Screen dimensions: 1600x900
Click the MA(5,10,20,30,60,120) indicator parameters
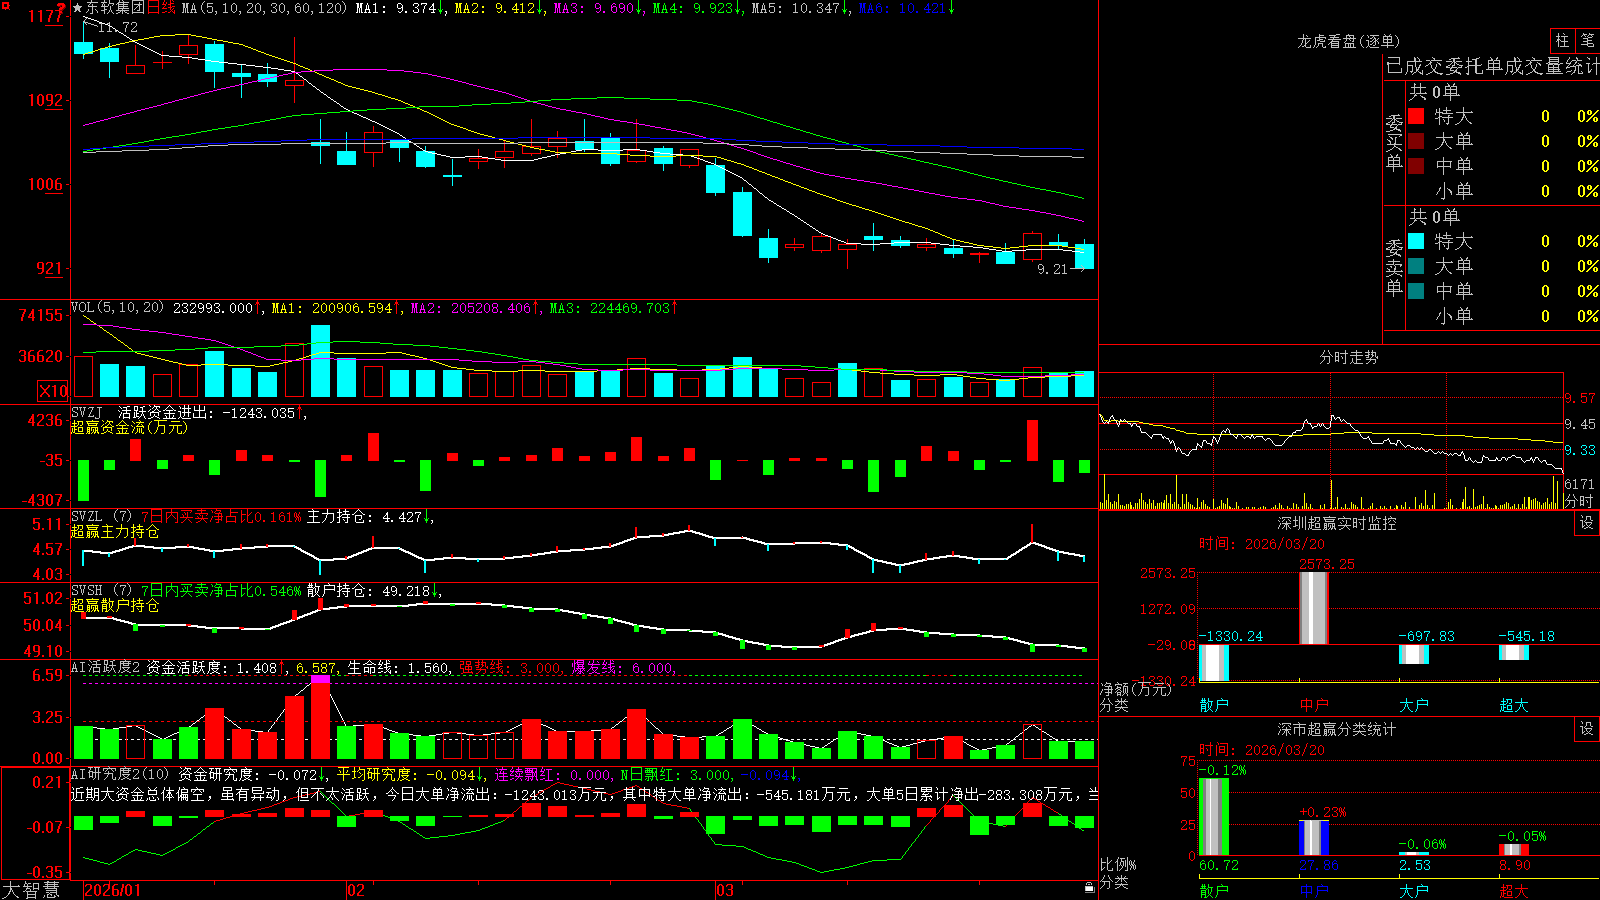coord(264,8)
